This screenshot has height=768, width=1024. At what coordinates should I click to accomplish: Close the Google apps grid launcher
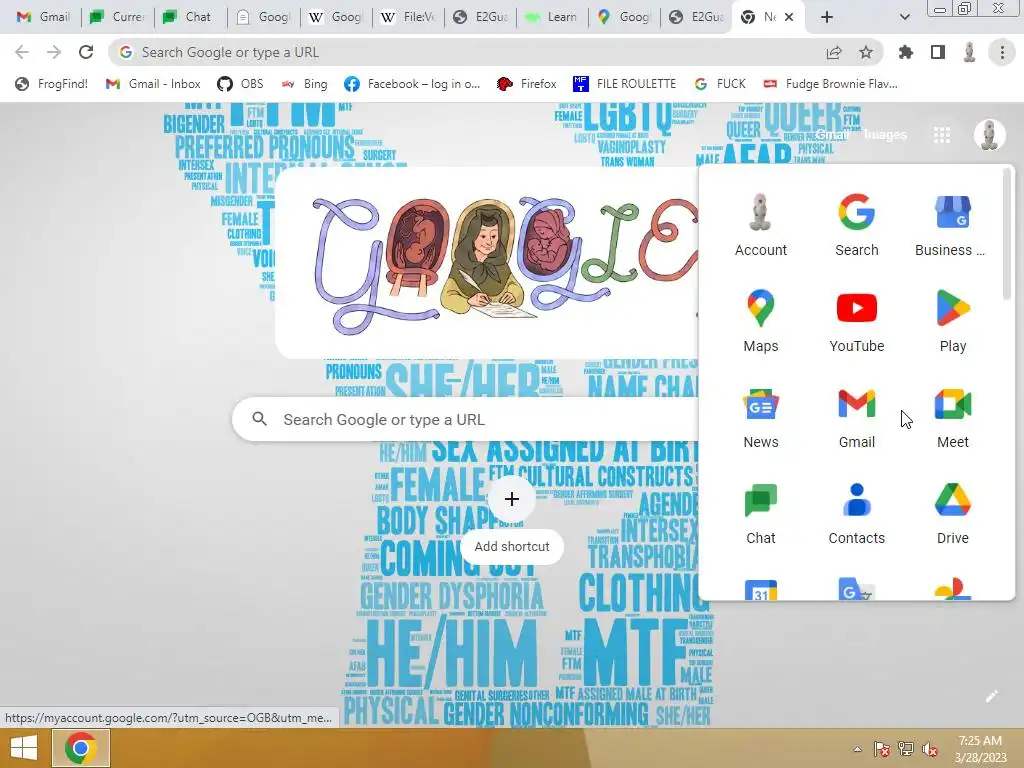pyautogui.click(x=941, y=135)
